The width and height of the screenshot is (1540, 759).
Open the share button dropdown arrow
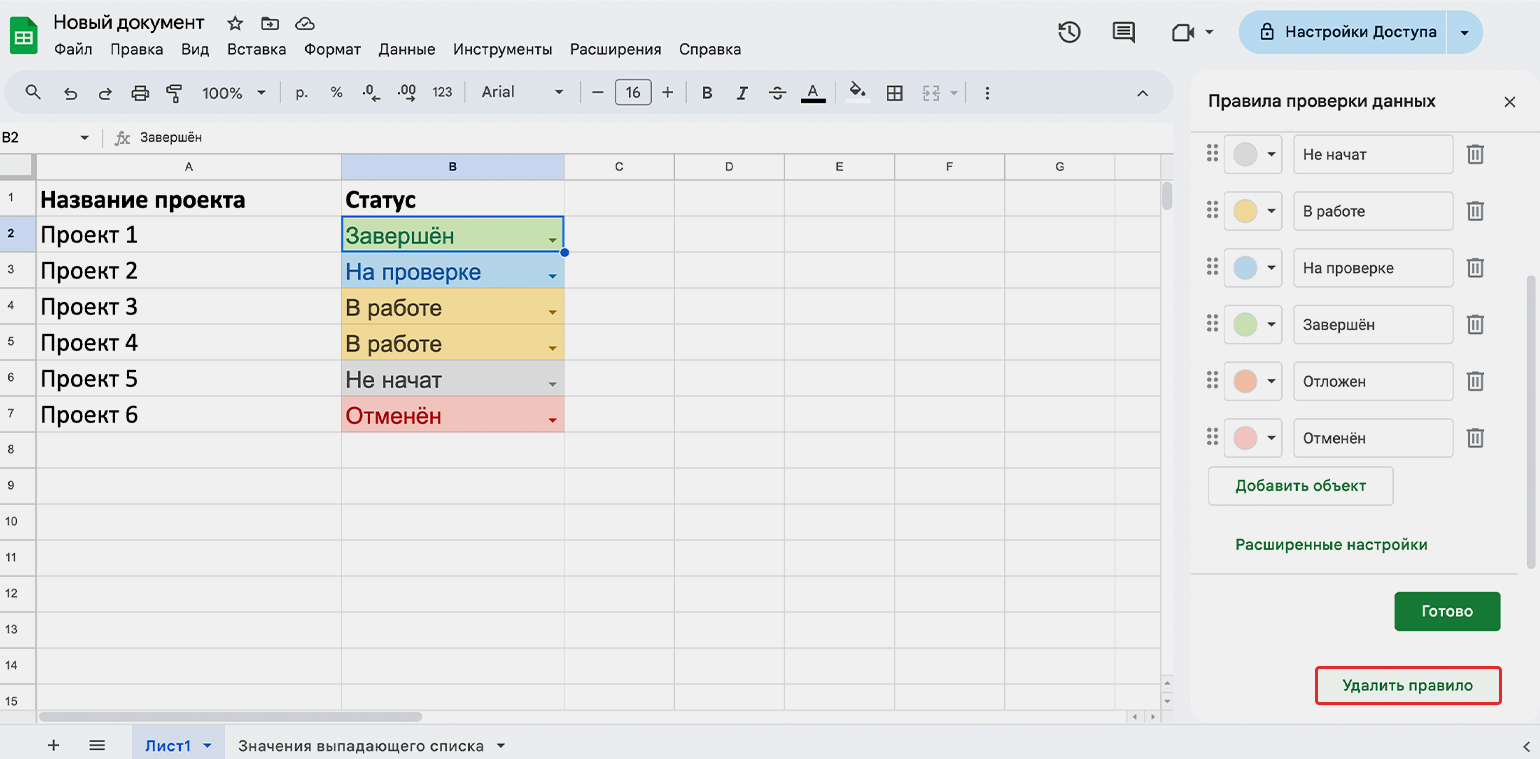1465,32
